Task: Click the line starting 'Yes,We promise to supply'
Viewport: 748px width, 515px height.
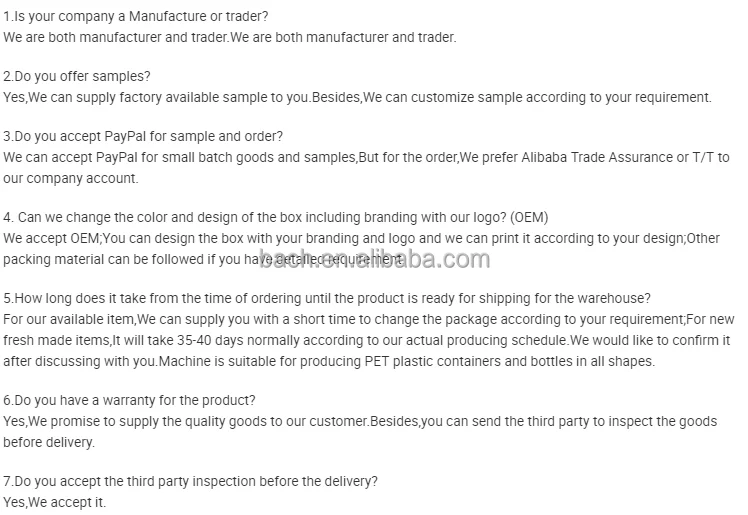Action: [x=360, y=421]
